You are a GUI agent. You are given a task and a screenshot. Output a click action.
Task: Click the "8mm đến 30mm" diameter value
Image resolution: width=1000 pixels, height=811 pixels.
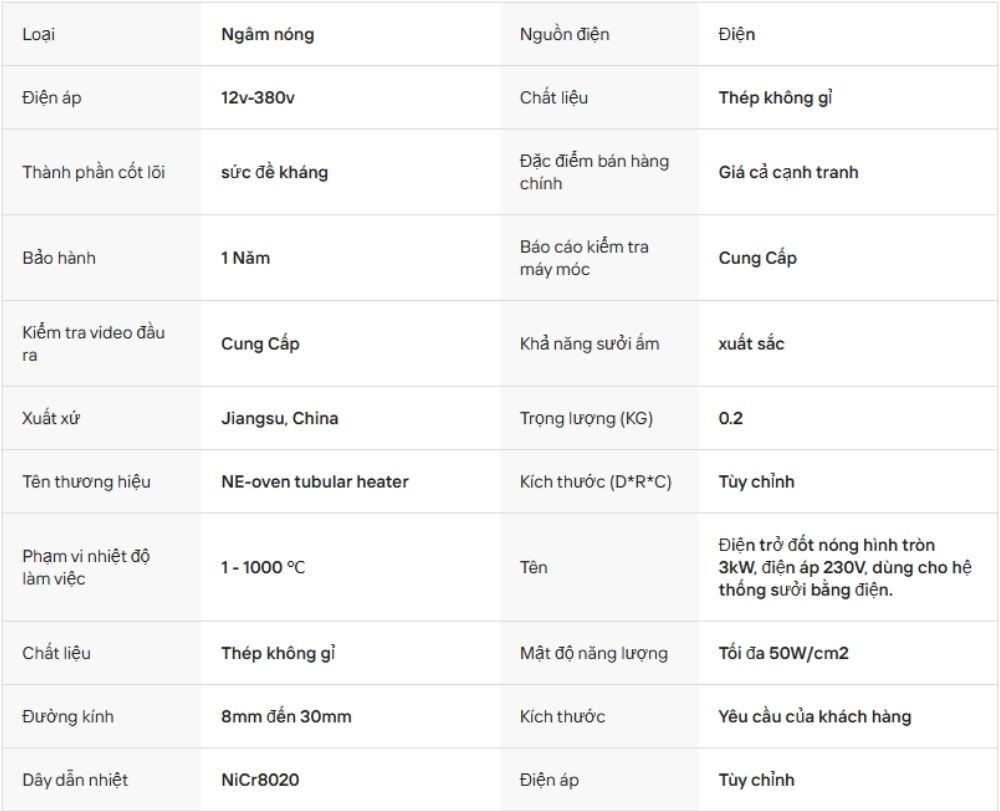[286, 717]
